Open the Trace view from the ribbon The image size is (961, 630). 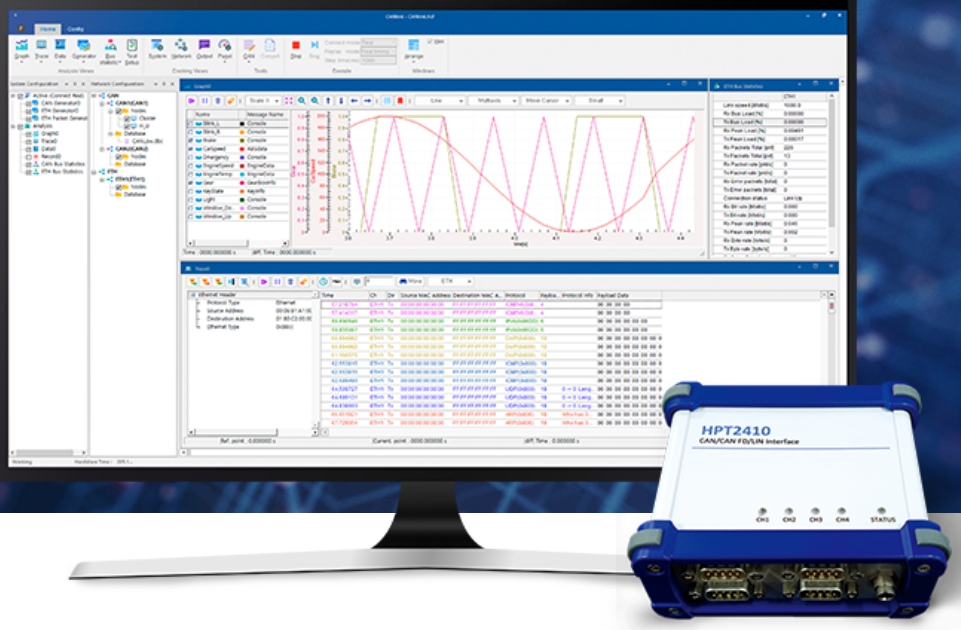pos(41,49)
